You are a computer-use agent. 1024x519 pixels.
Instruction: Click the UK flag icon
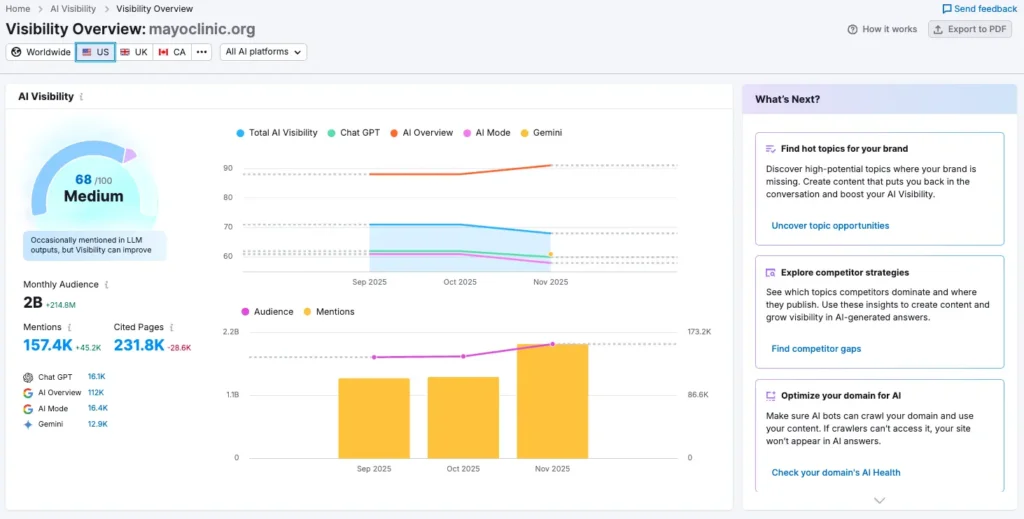point(125,52)
